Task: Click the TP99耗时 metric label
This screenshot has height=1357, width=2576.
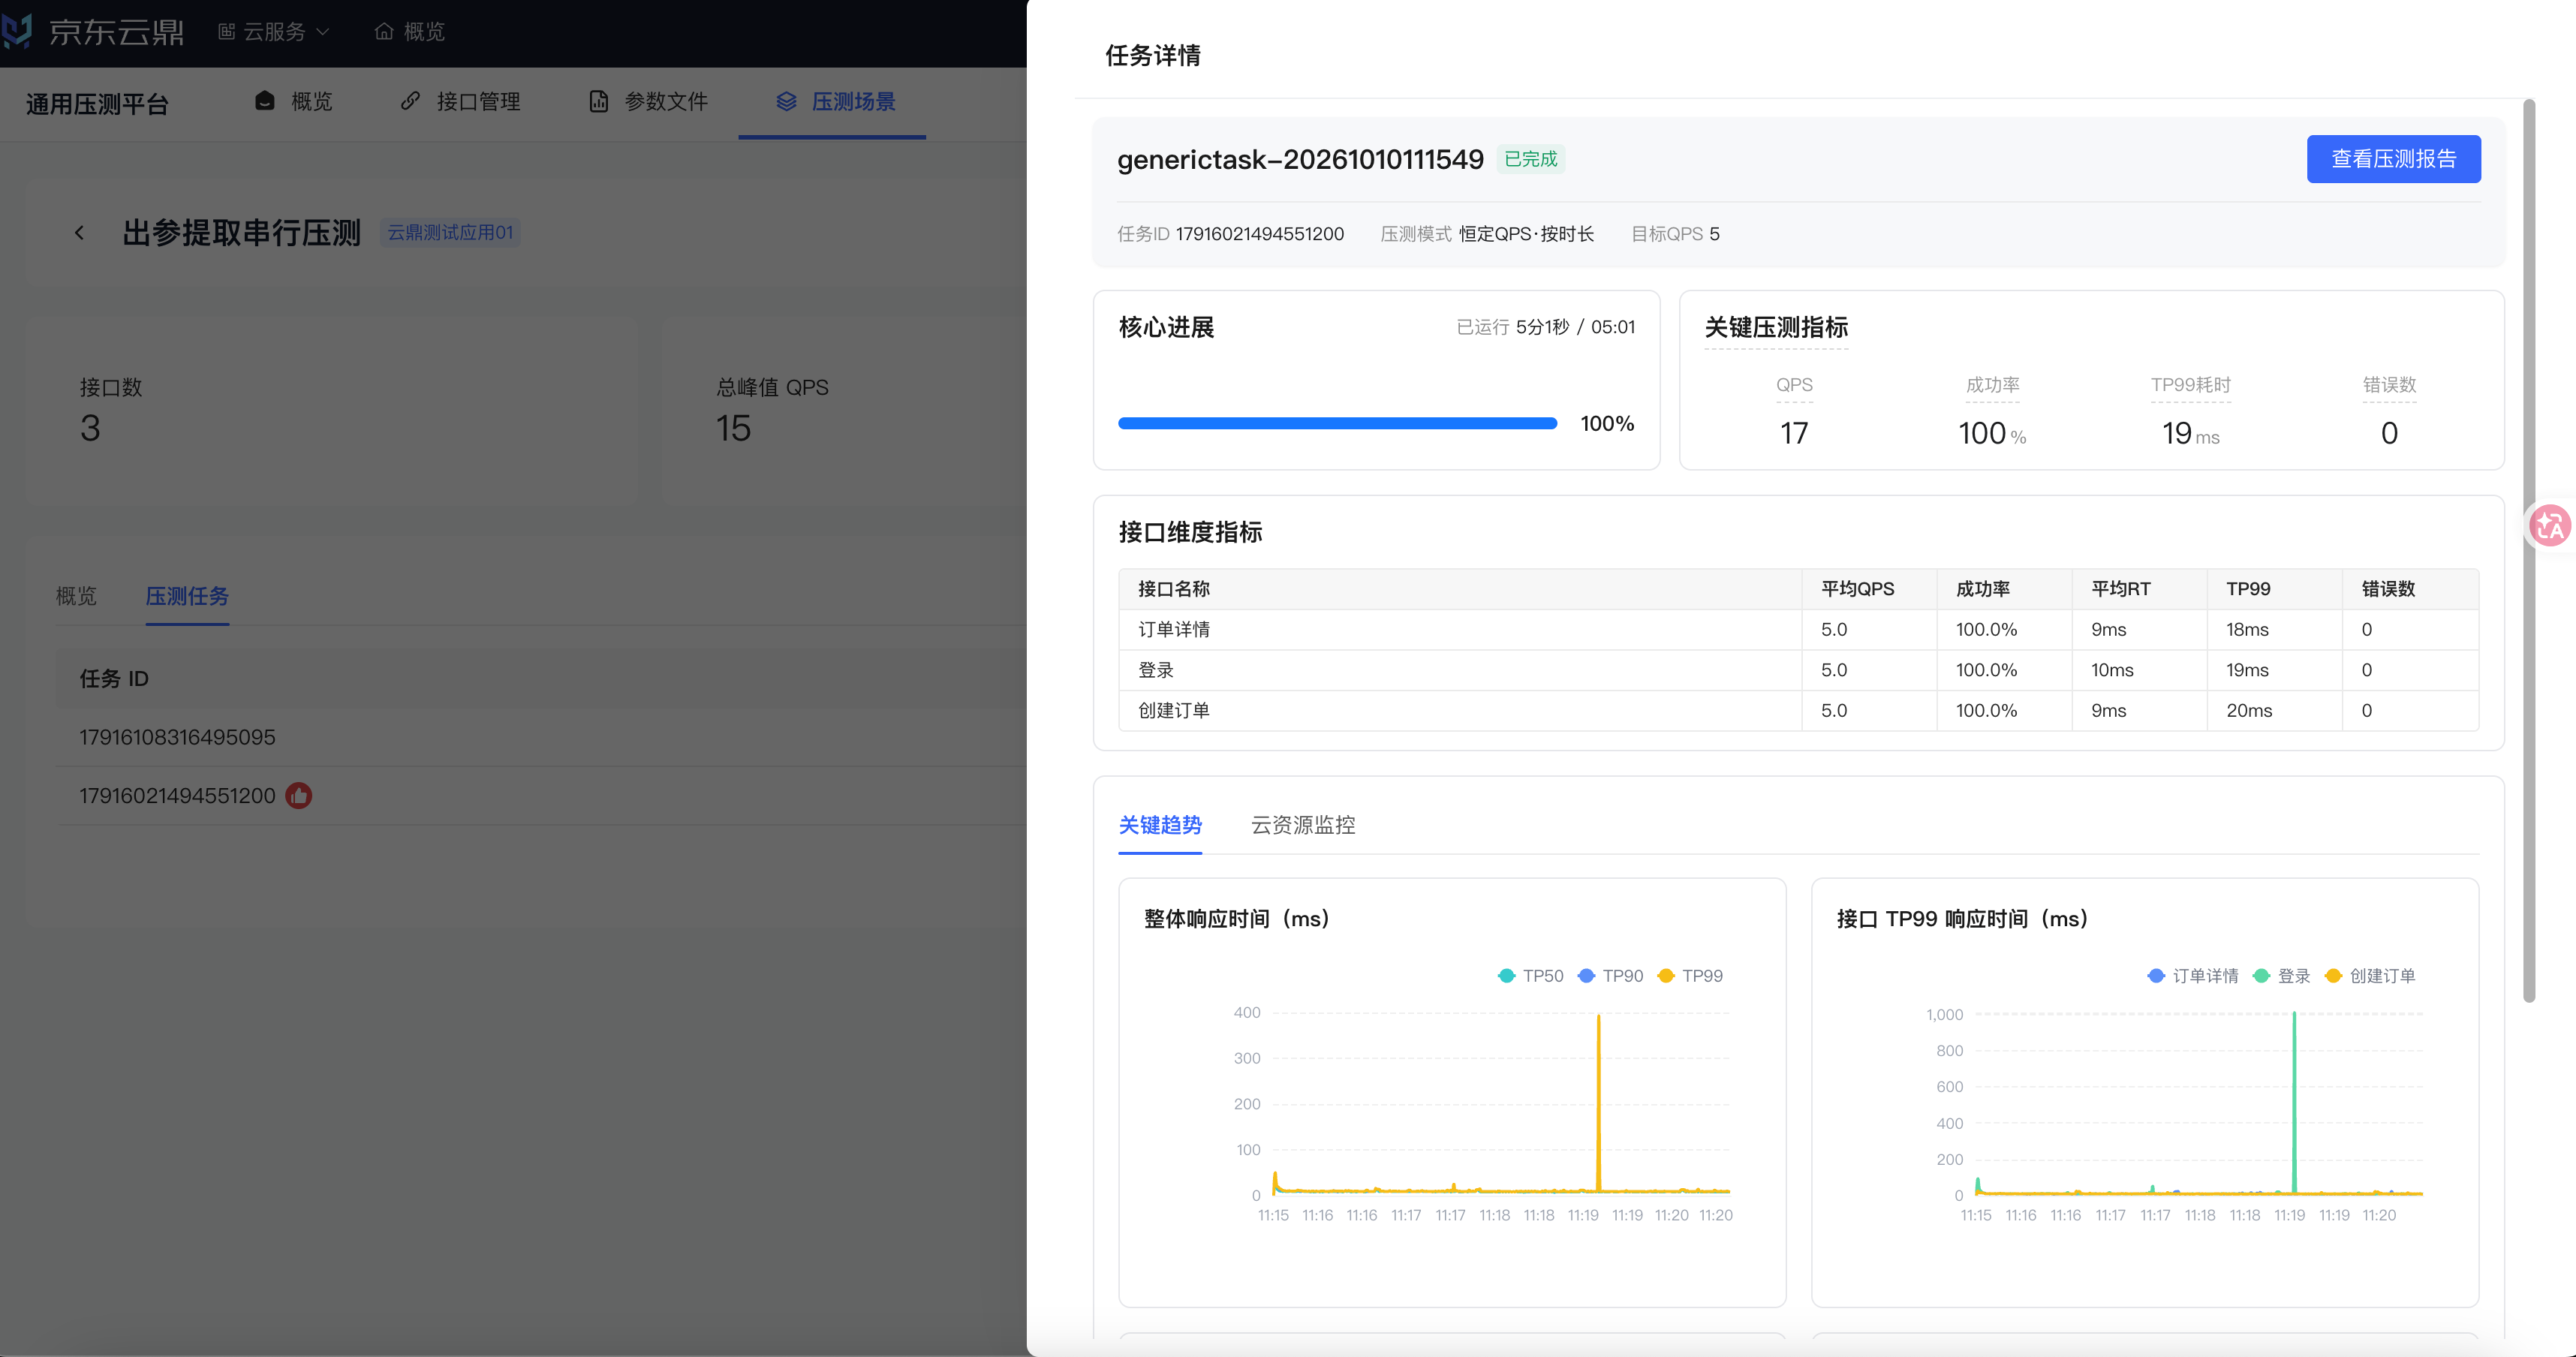Action: (x=2191, y=385)
